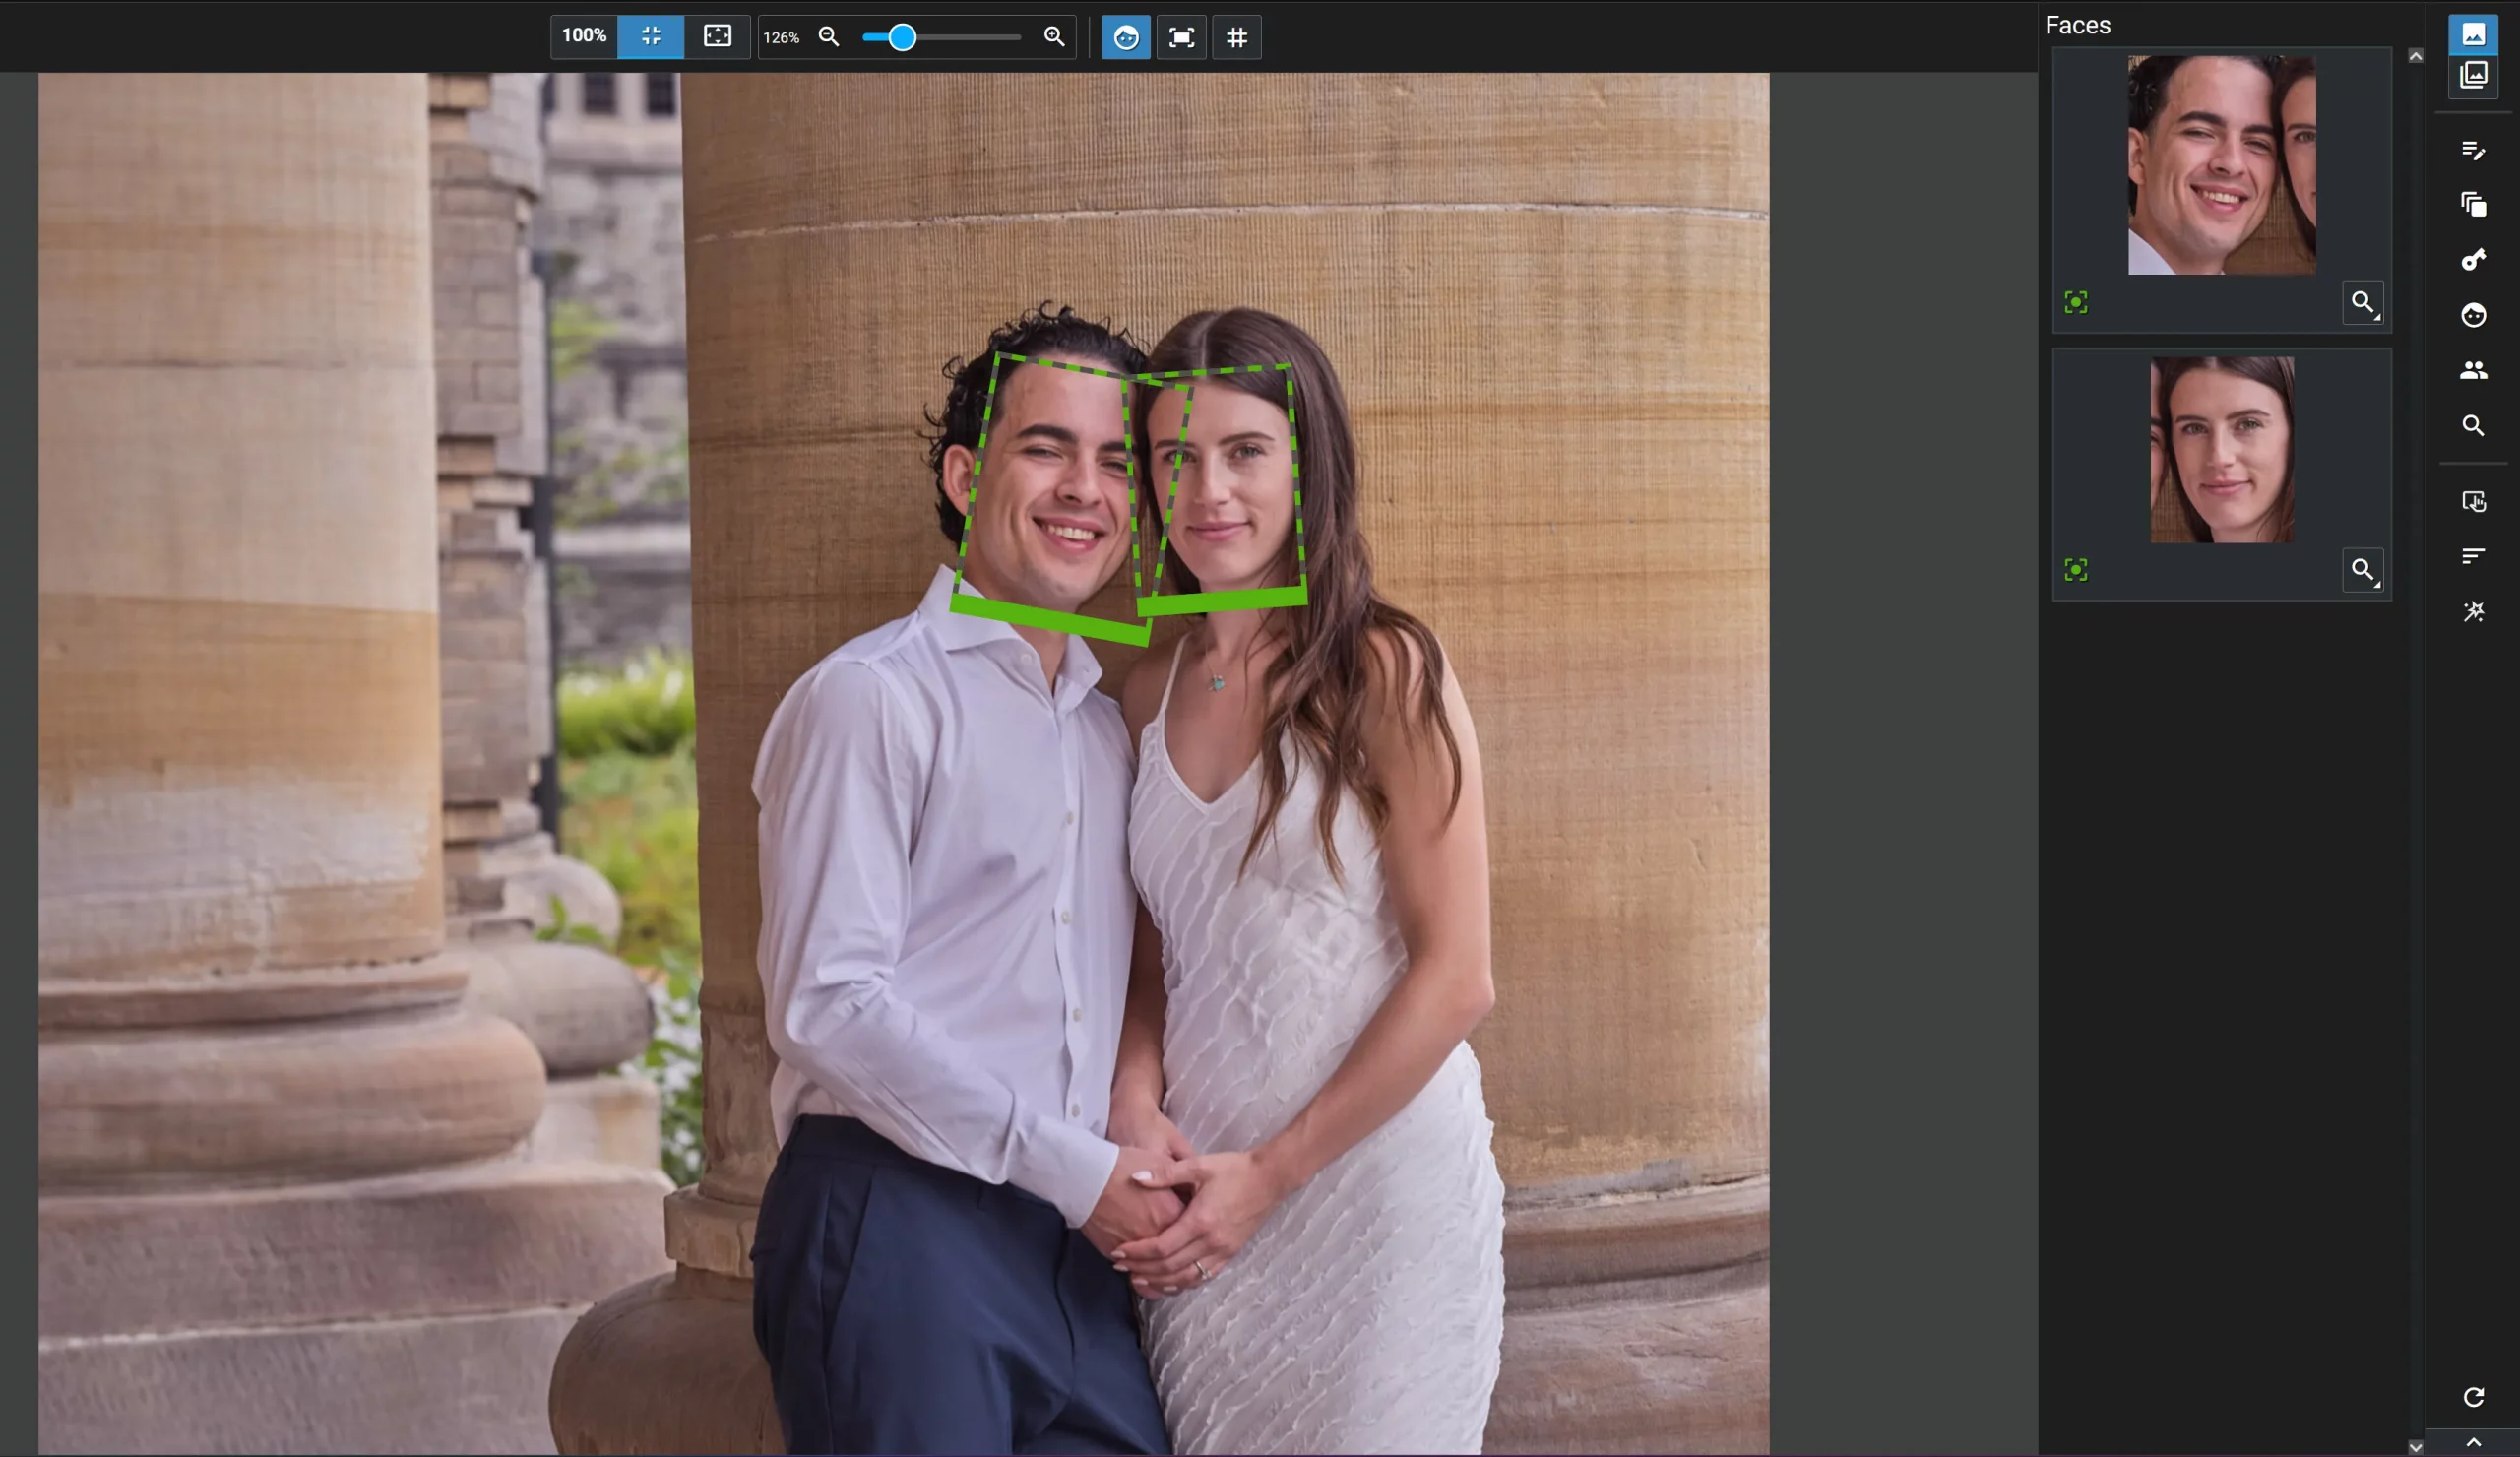Click the zoom in magnifier
This screenshot has height=1457, width=2520.
tap(1053, 37)
